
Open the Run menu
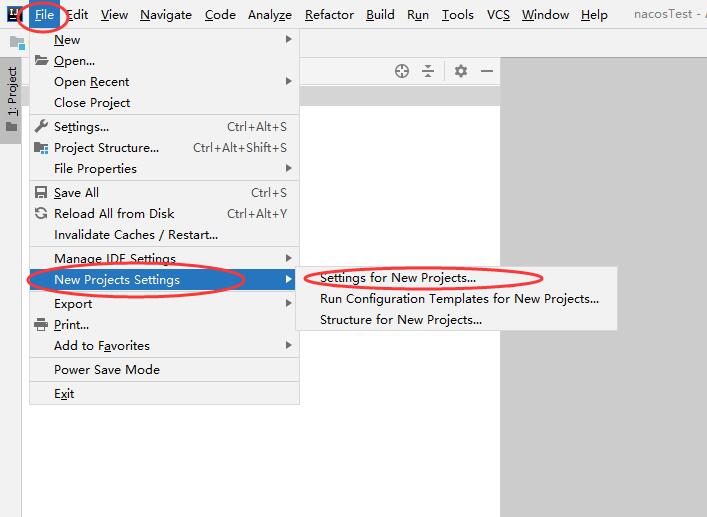[x=418, y=15]
